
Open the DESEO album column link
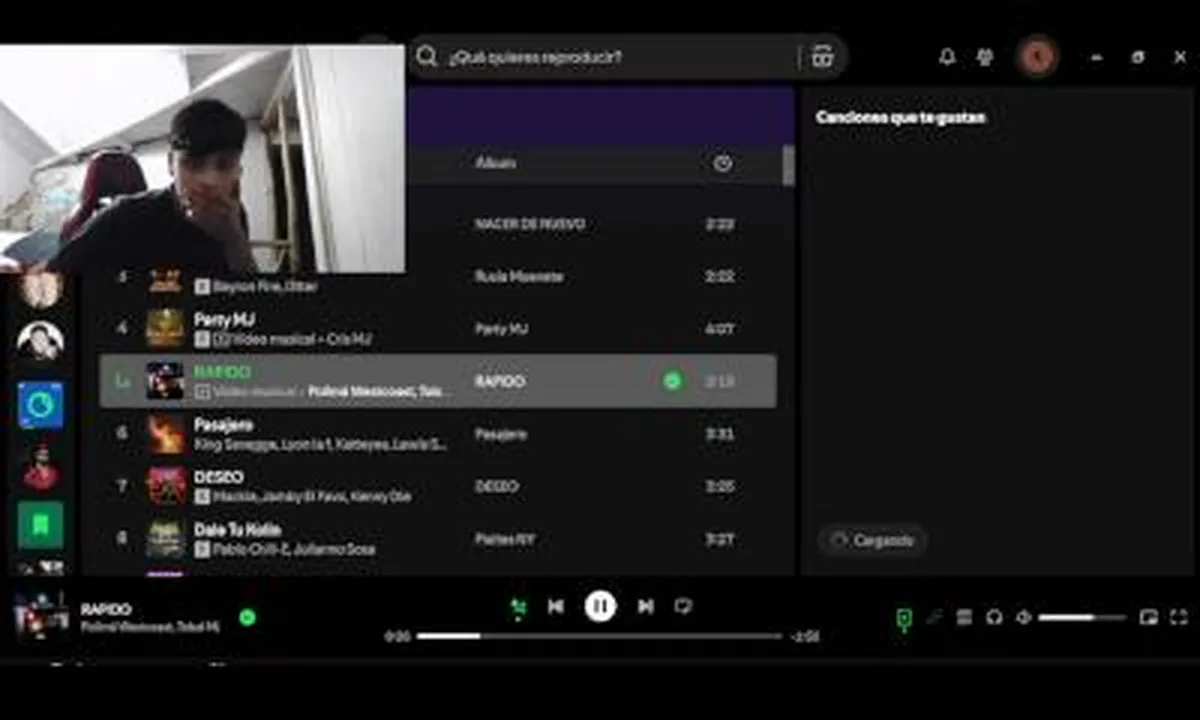[497, 487]
